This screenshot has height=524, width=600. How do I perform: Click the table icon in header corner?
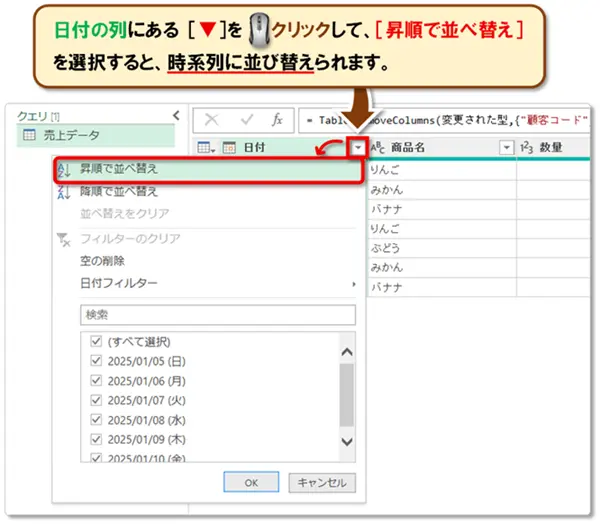click(206, 147)
